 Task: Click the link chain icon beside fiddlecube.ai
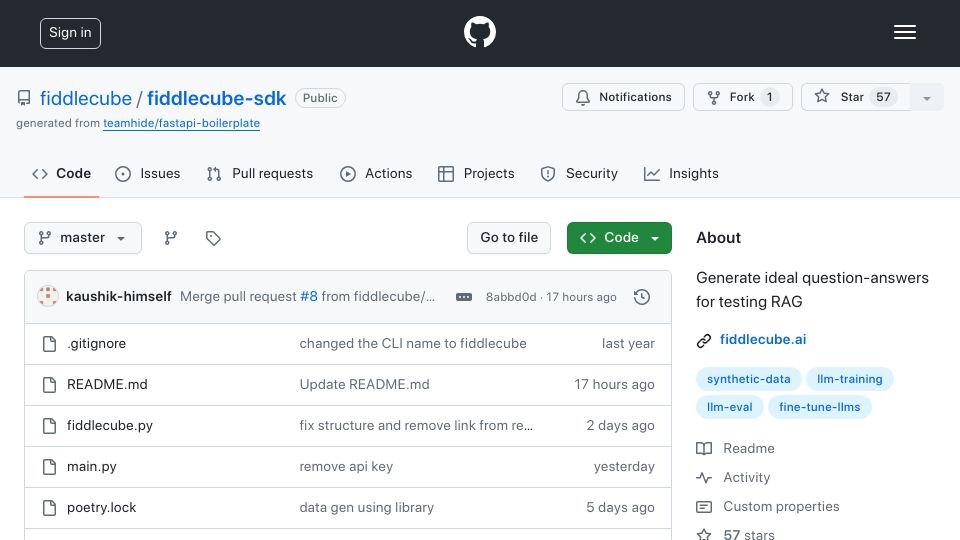(704, 340)
